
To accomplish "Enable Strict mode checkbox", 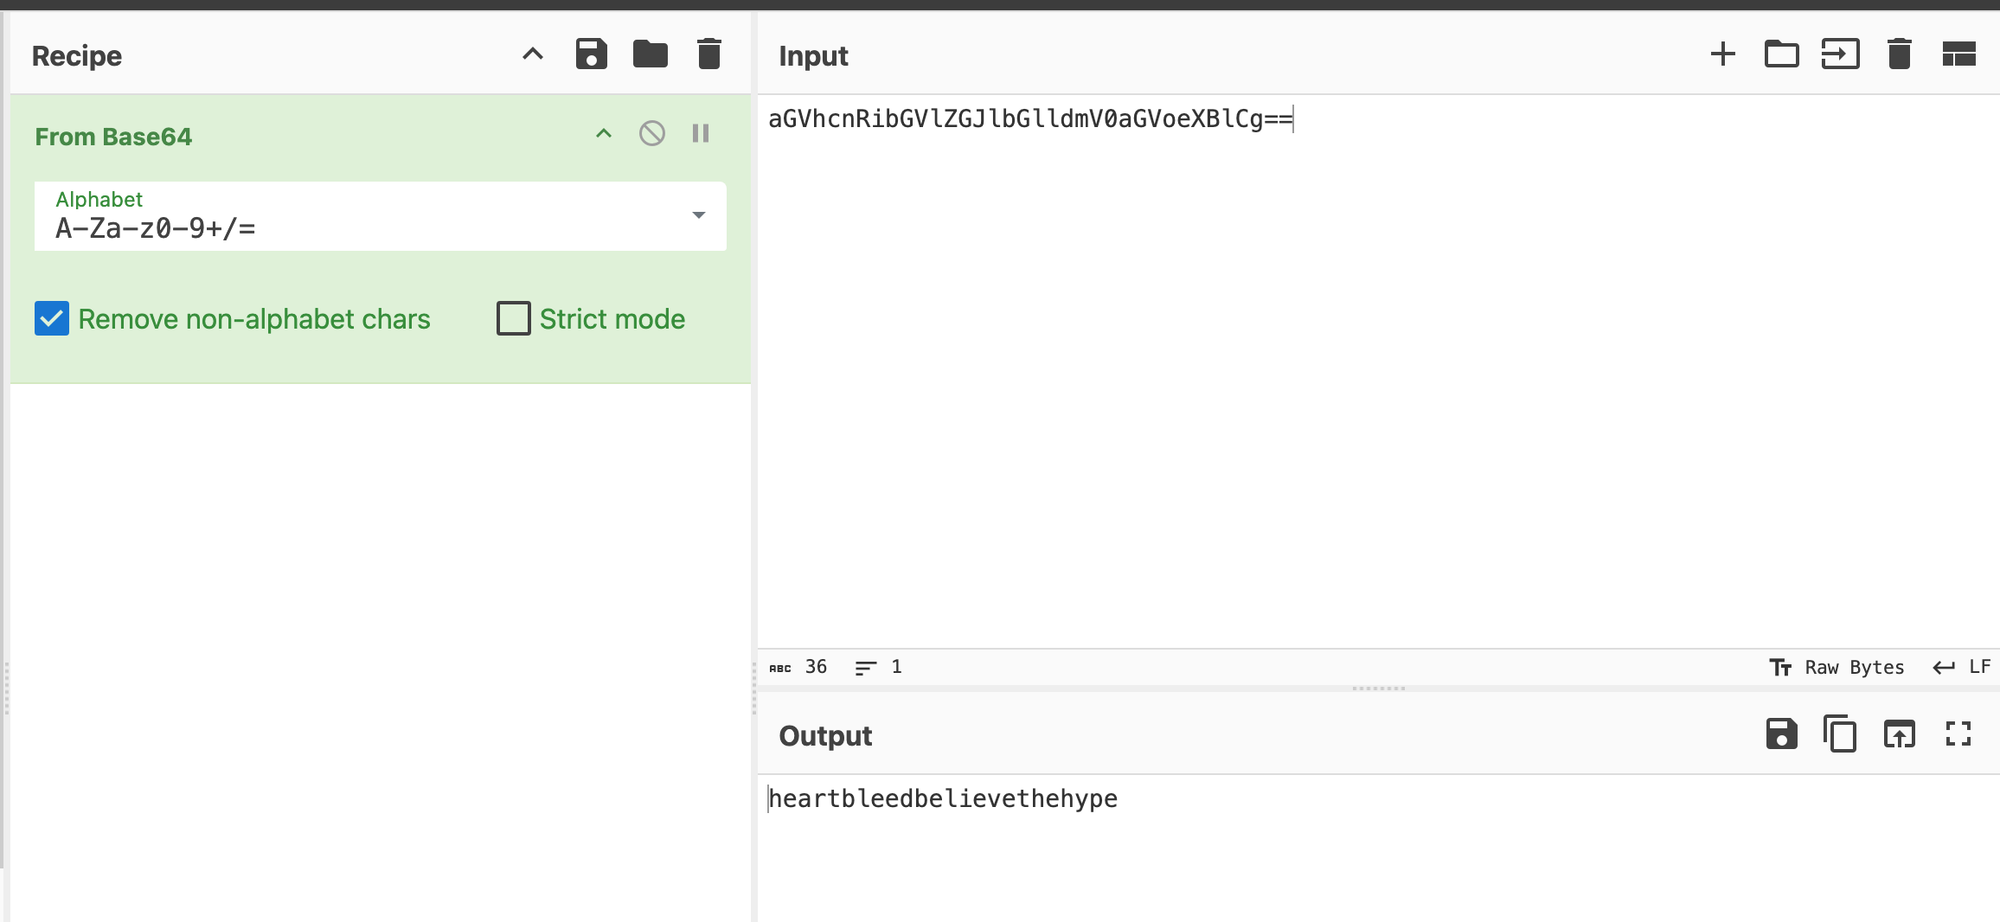I will click(x=514, y=319).
